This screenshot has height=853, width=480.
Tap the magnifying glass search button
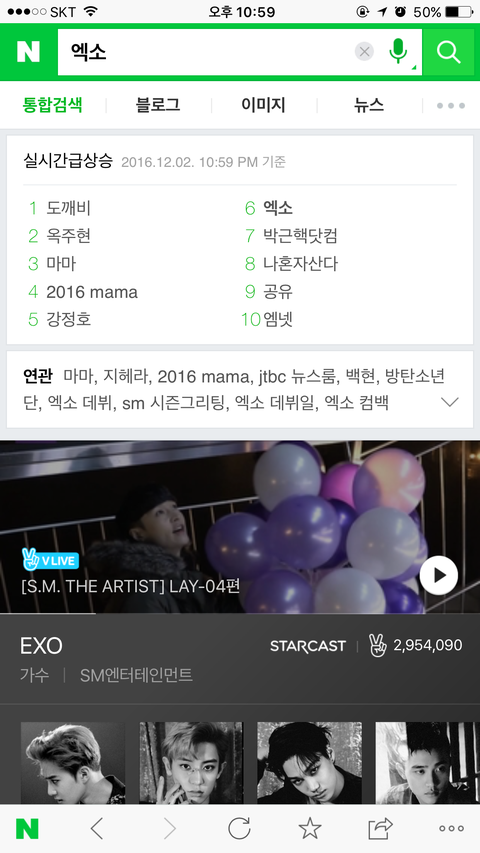tap(448, 52)
